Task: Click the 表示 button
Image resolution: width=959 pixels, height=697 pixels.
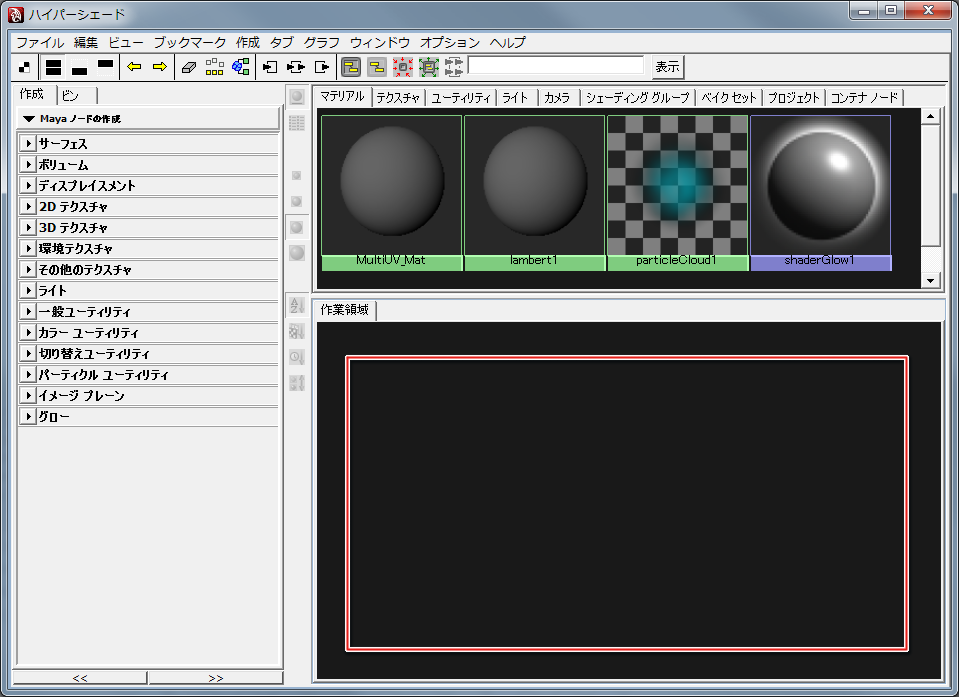Action: pos(667,67)
